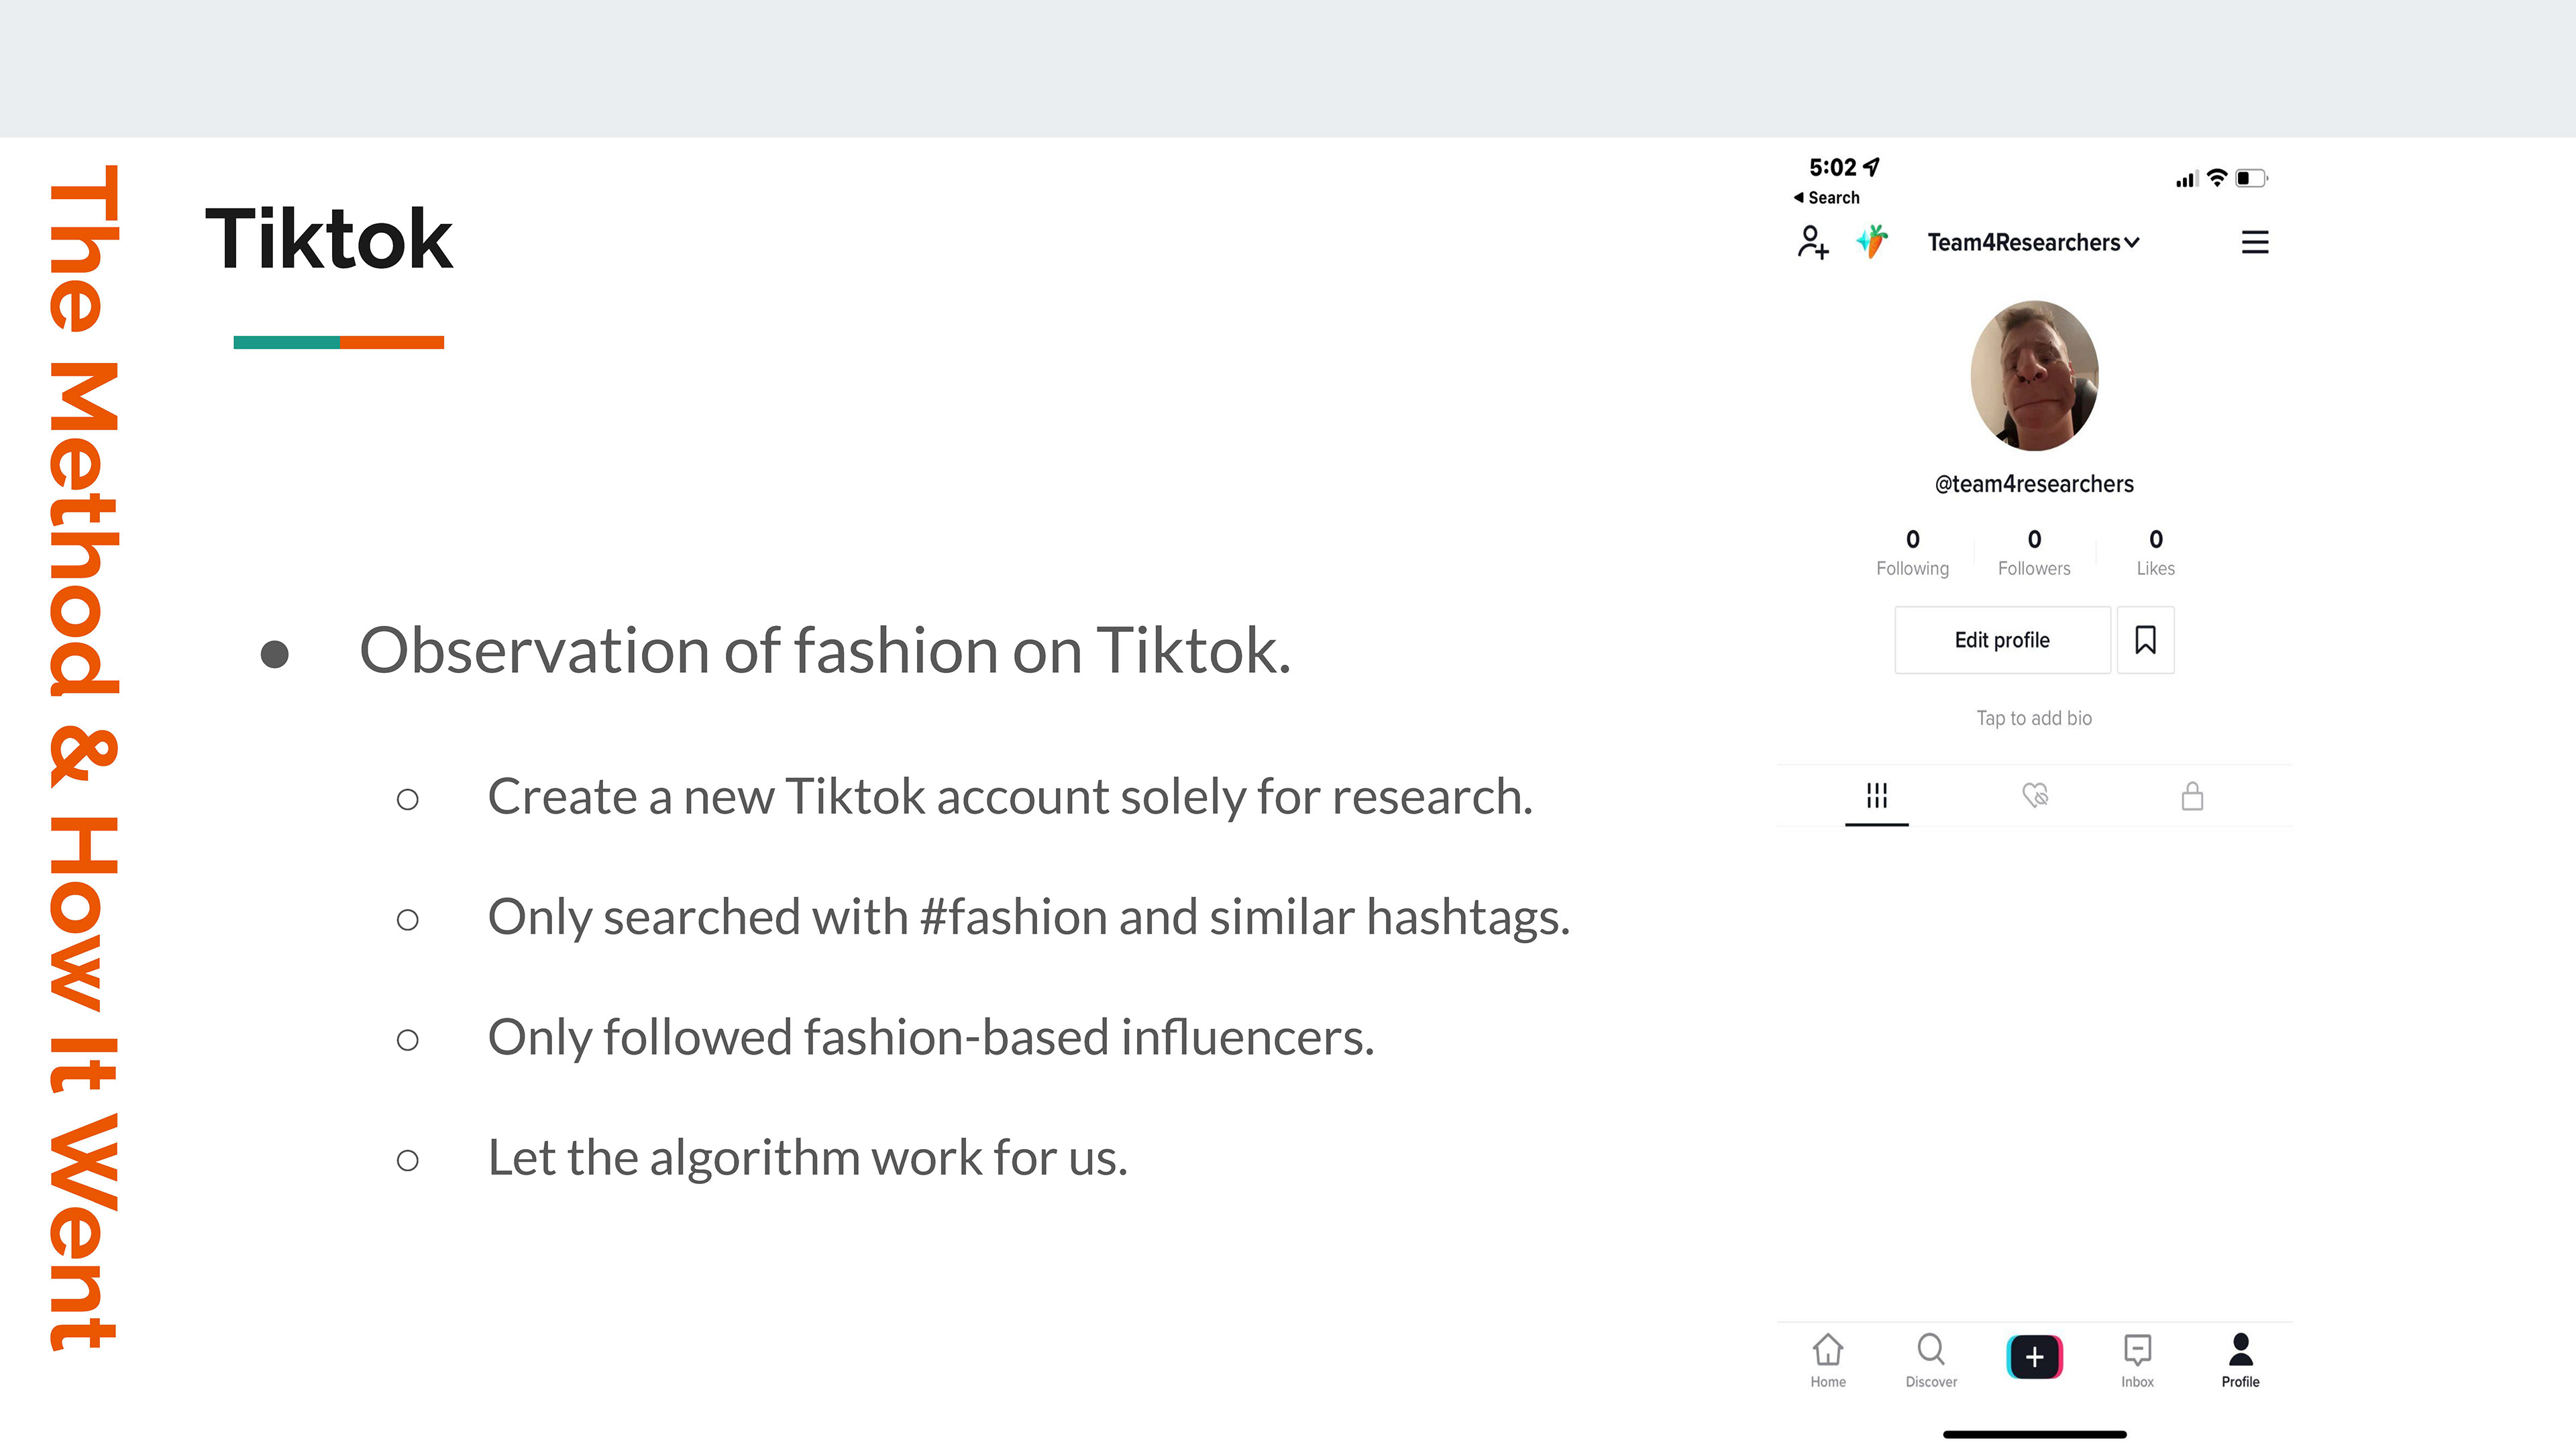Switch to the liked videos tab
The image size is (2576, 1449).
pos(2034,796)
